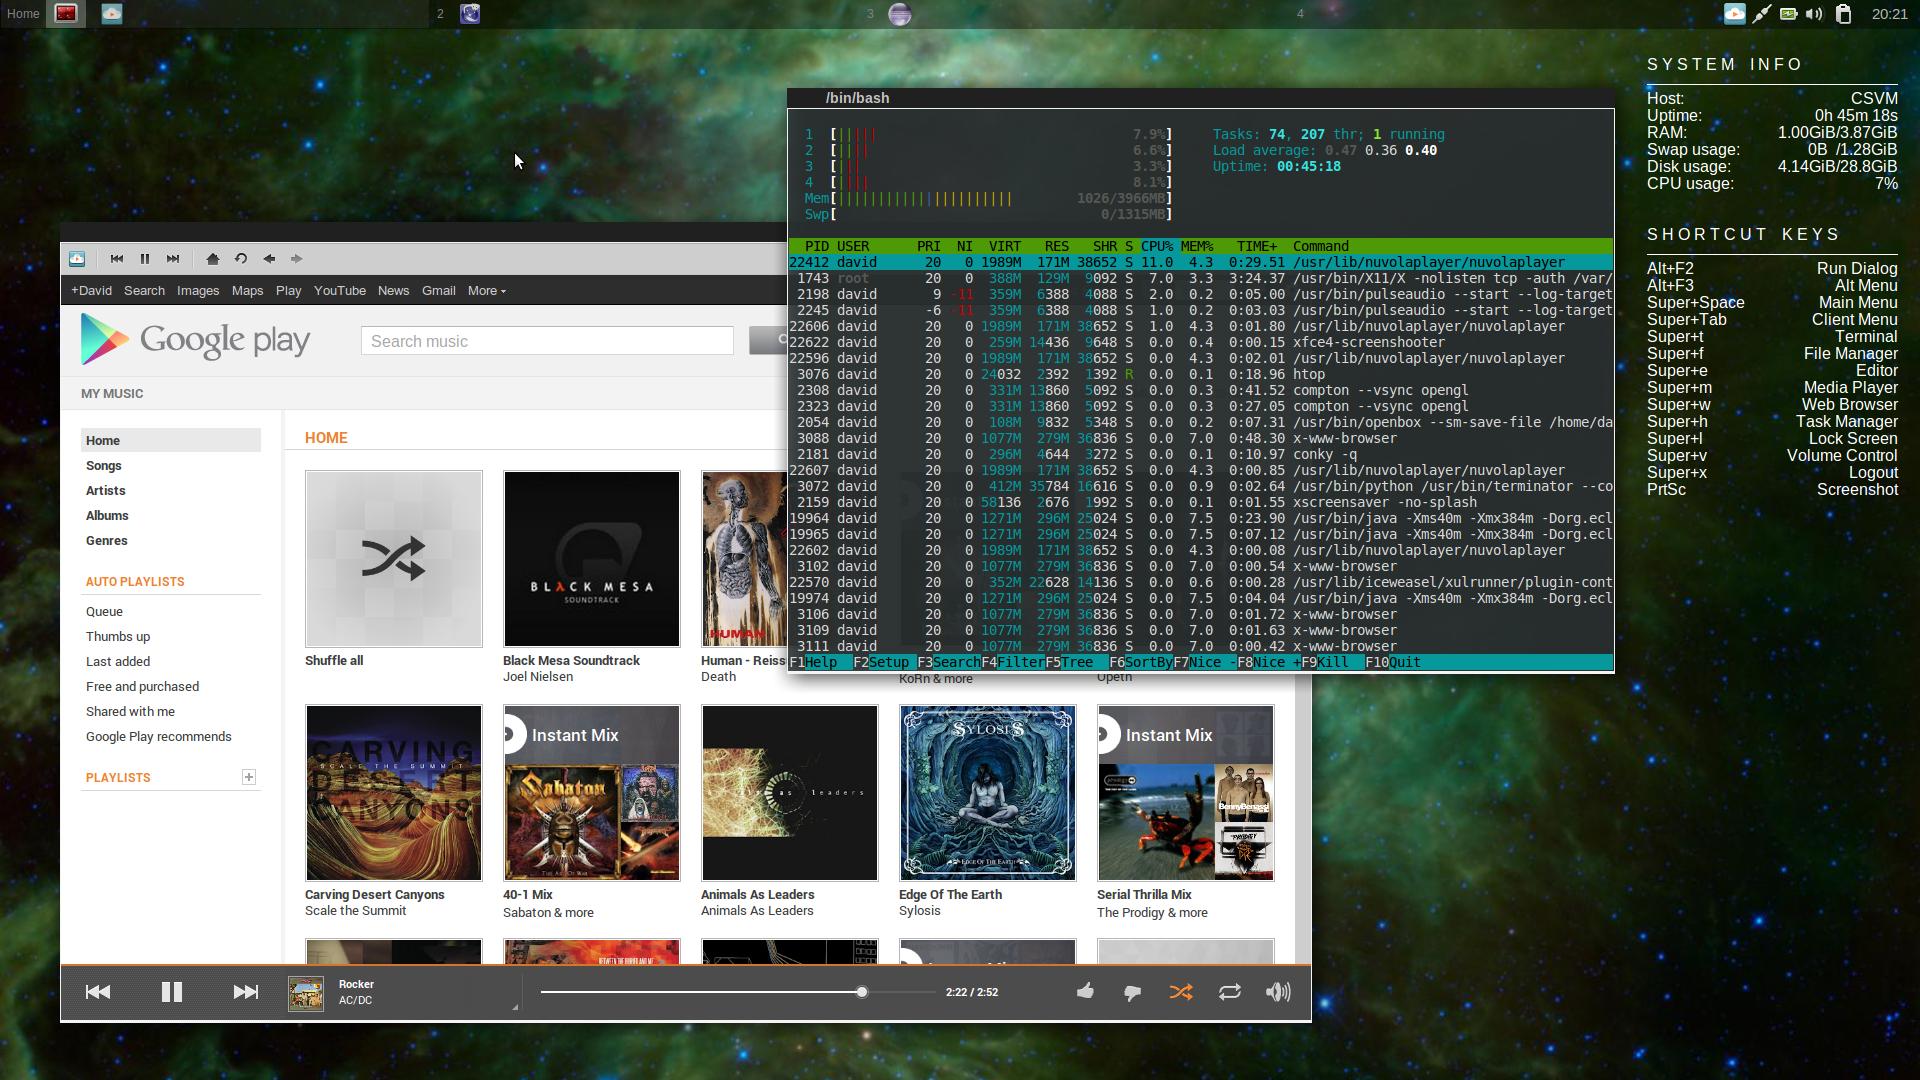
Task: Skip to previous track in bottom player bar
Action: click(x=98, y=992)
